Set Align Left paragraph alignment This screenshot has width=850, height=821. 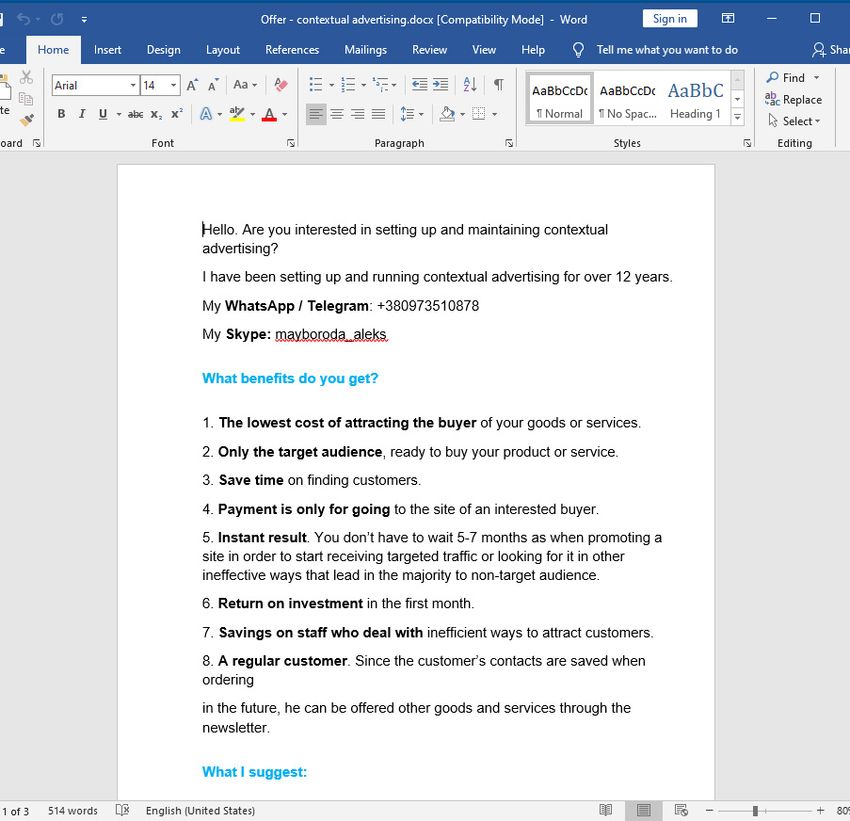(x=316, y=114)
